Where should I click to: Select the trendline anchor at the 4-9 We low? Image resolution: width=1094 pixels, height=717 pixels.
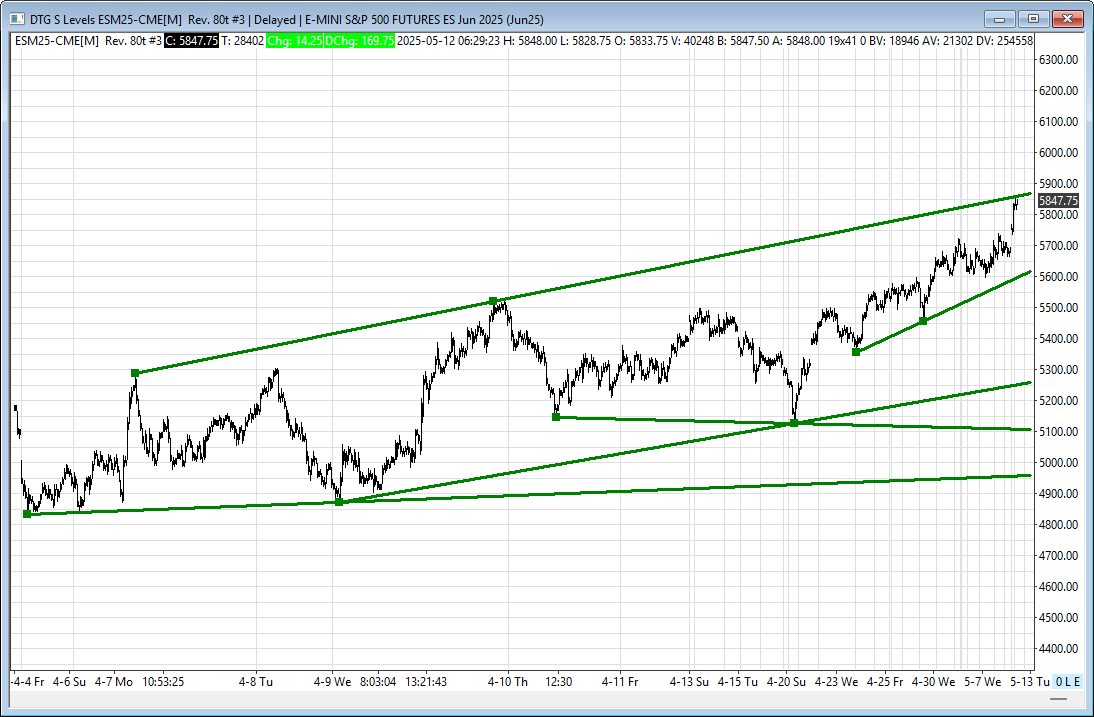[339, 501]
